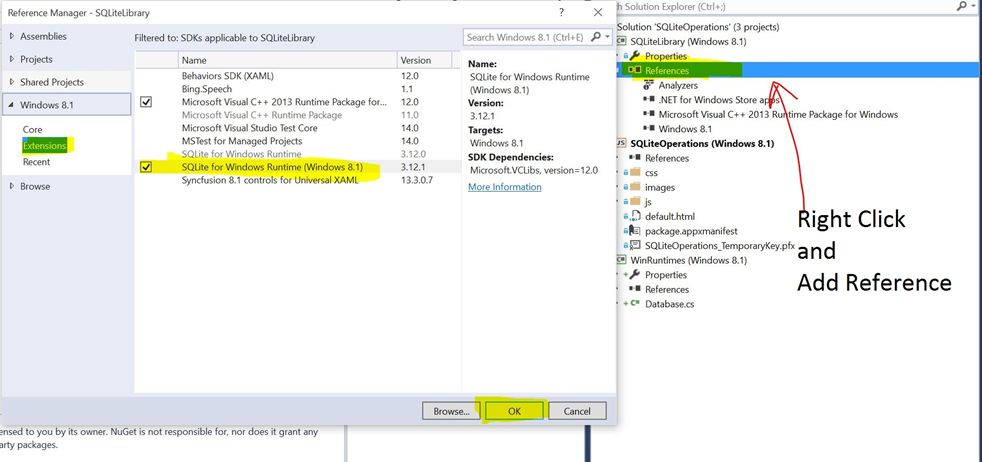The image size is (982, 462).
Task: Click the SQLiteOperations_TemporaryKey.pfx certificate icon
Action: tap(635, 245)
